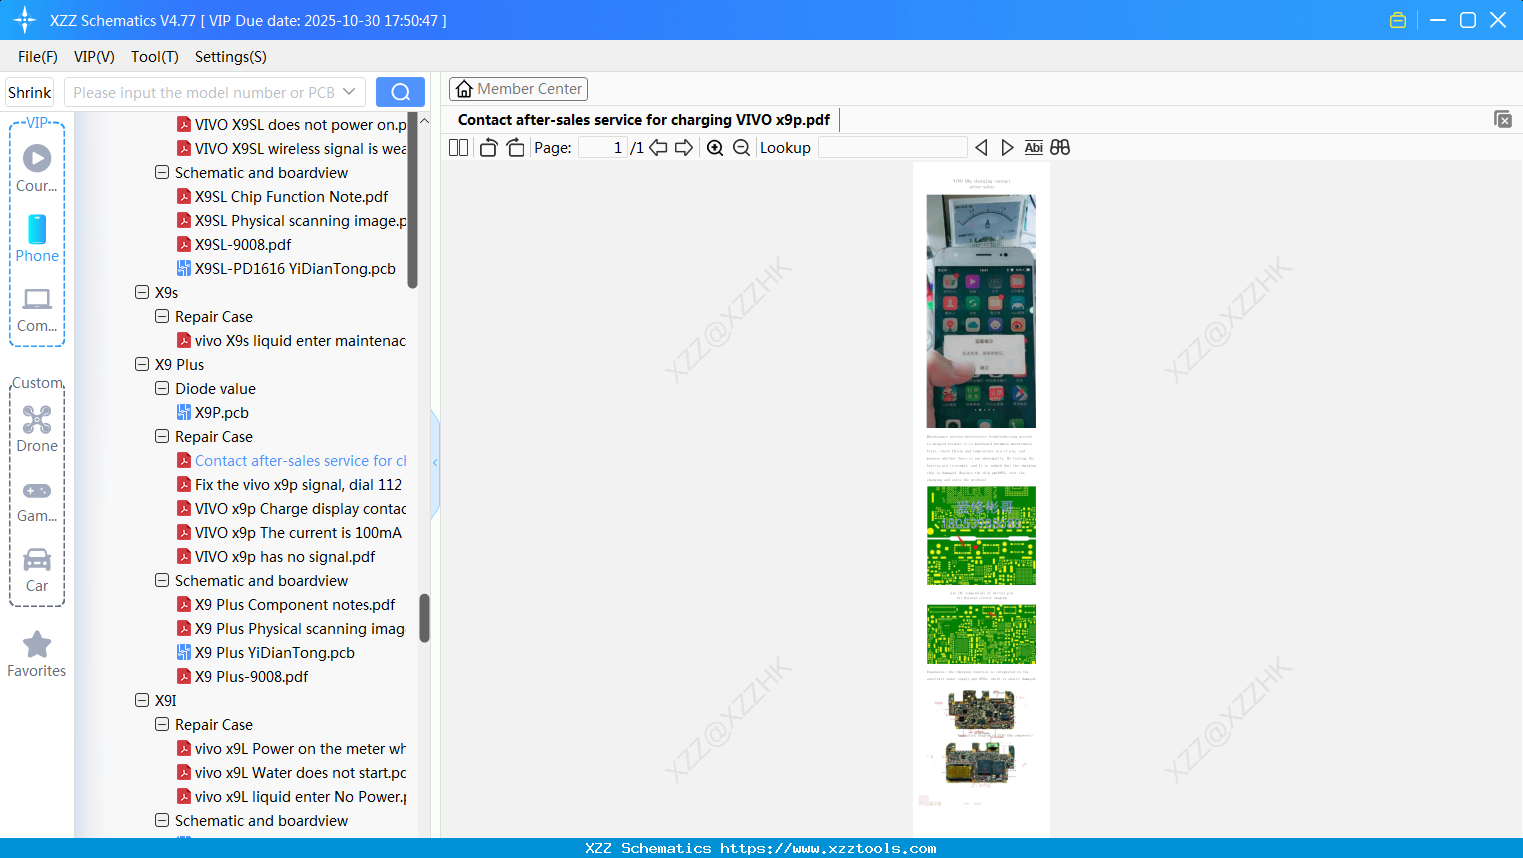Collapse Repair Case under X9 Plus
This screenshot has height=858, width=1523.
162,437
